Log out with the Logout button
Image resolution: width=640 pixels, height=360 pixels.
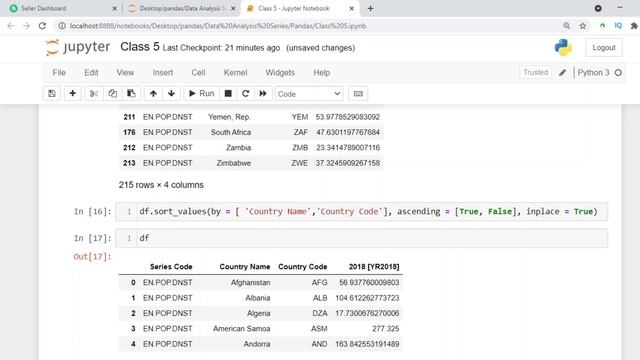coord(604,48)
